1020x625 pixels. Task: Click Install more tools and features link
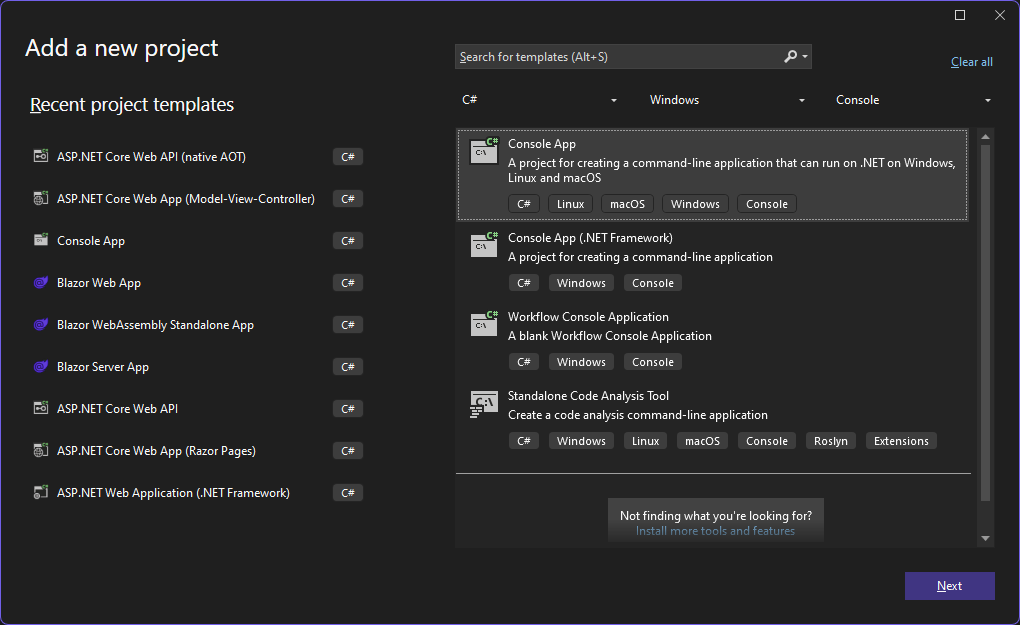[715, 531]
